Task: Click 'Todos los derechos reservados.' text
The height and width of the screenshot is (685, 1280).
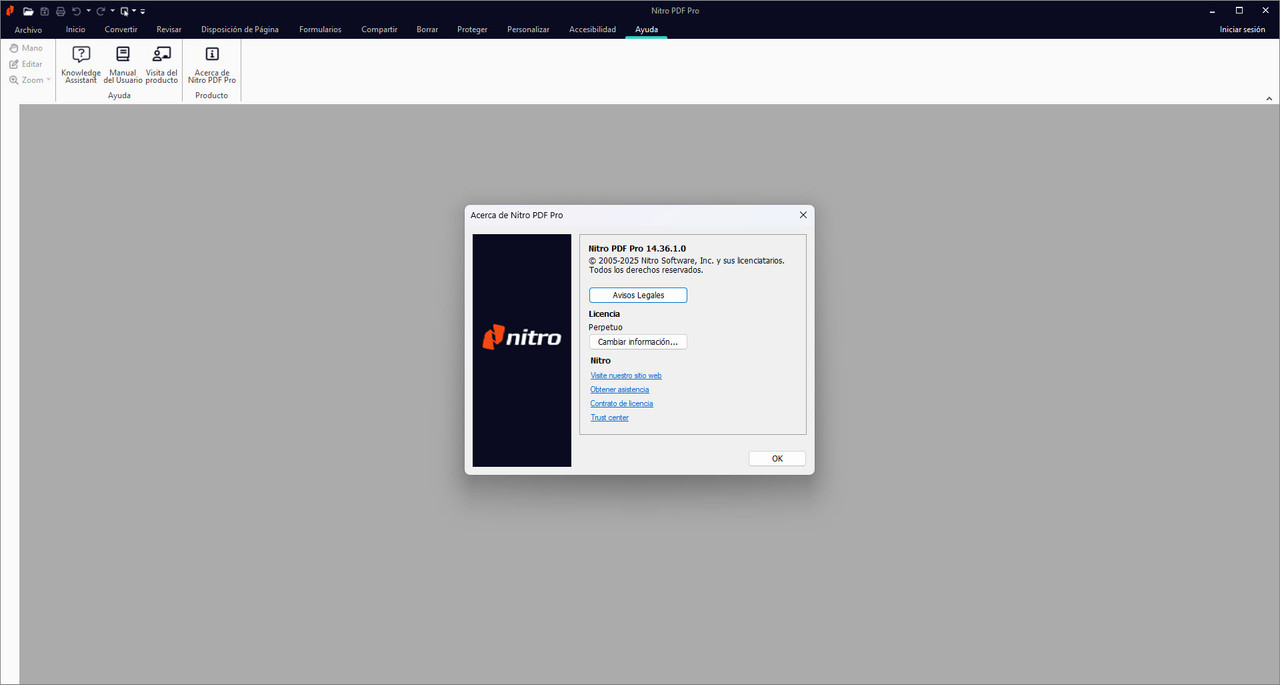Action: pyautogui.click(x=646, y=270)
